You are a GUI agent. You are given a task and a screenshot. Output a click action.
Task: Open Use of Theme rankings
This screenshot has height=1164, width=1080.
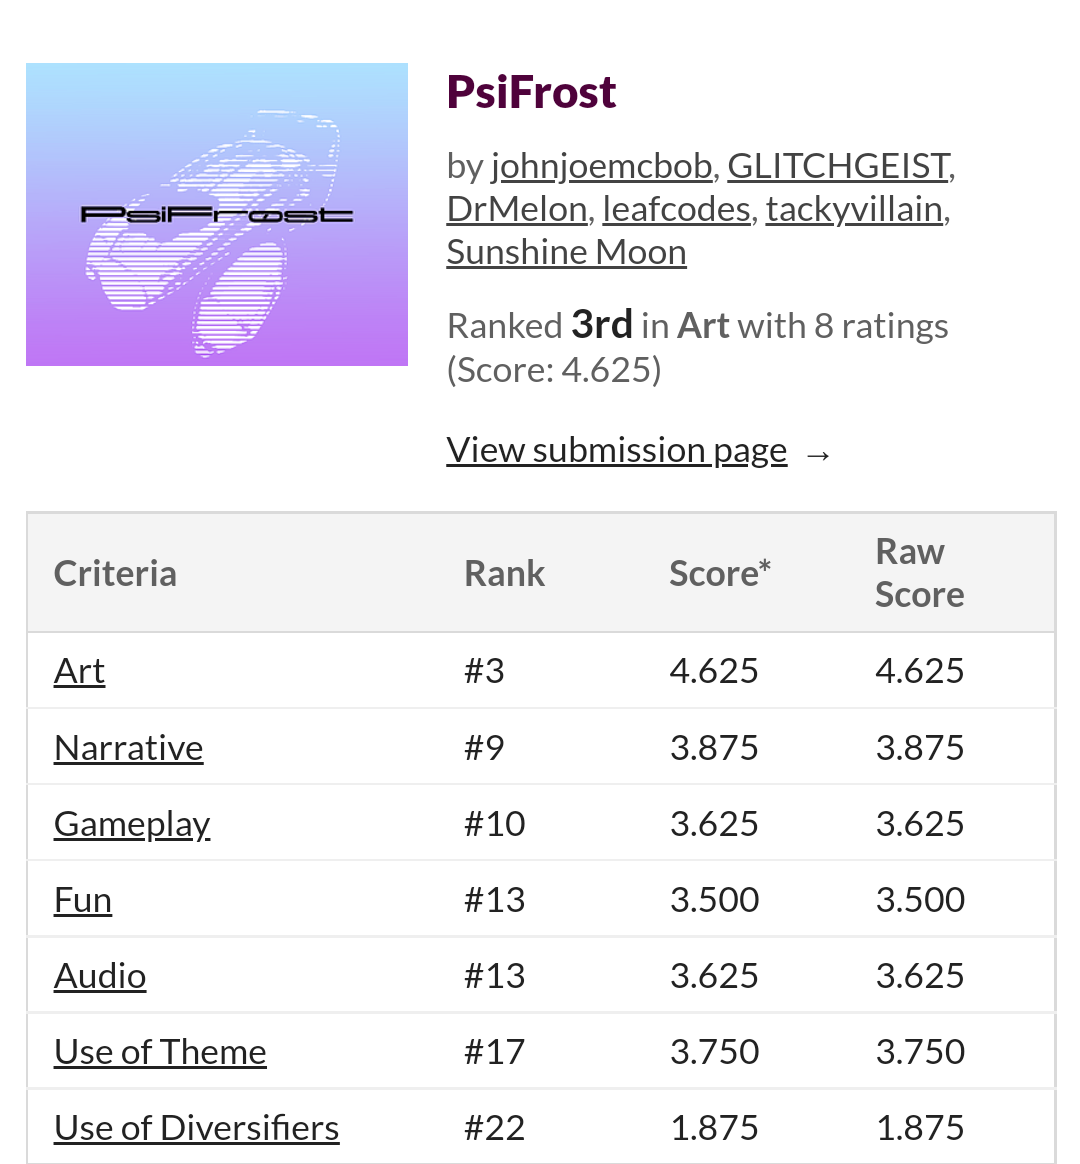tap(160, 1052)
